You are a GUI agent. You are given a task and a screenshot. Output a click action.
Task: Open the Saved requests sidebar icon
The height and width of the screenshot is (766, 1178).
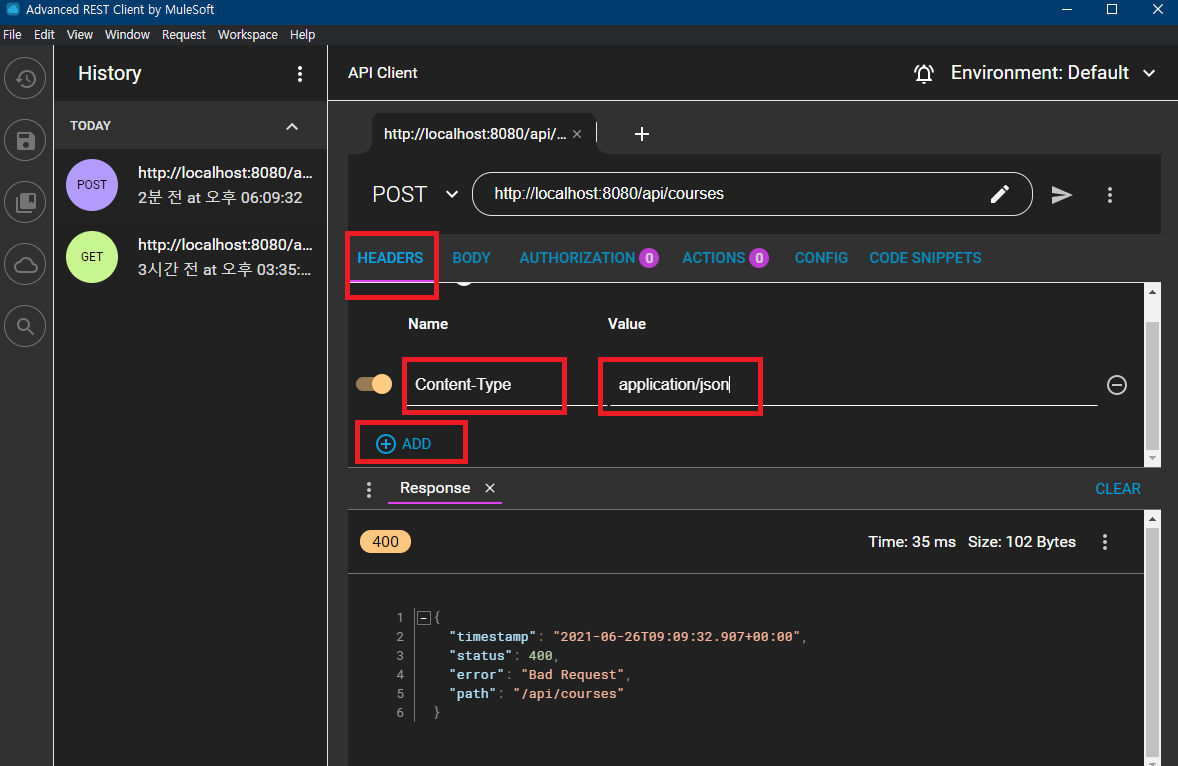point(26,140)
